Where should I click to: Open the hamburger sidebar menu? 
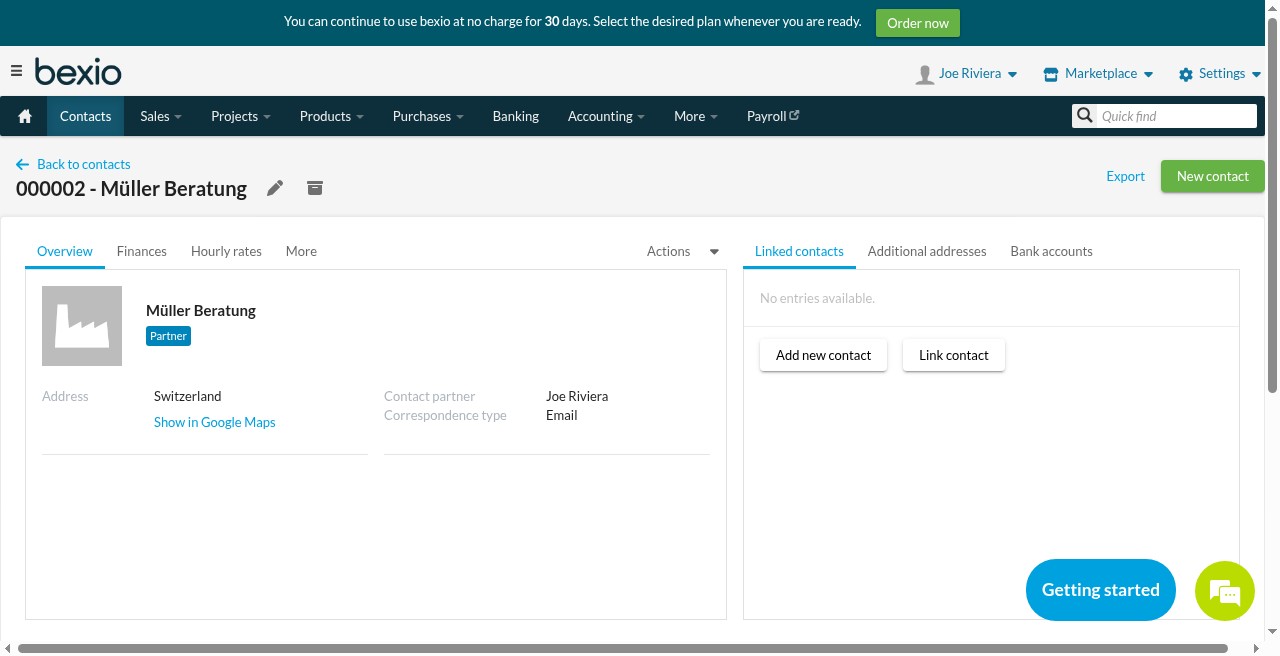click(16, 71)
